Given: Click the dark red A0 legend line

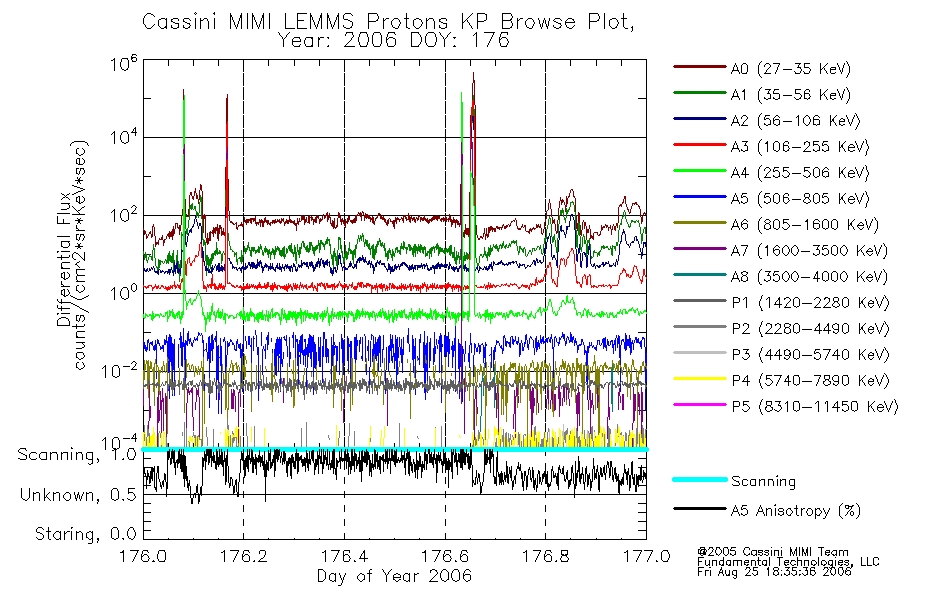Looking at the screenshot, I should click(700, 67).
